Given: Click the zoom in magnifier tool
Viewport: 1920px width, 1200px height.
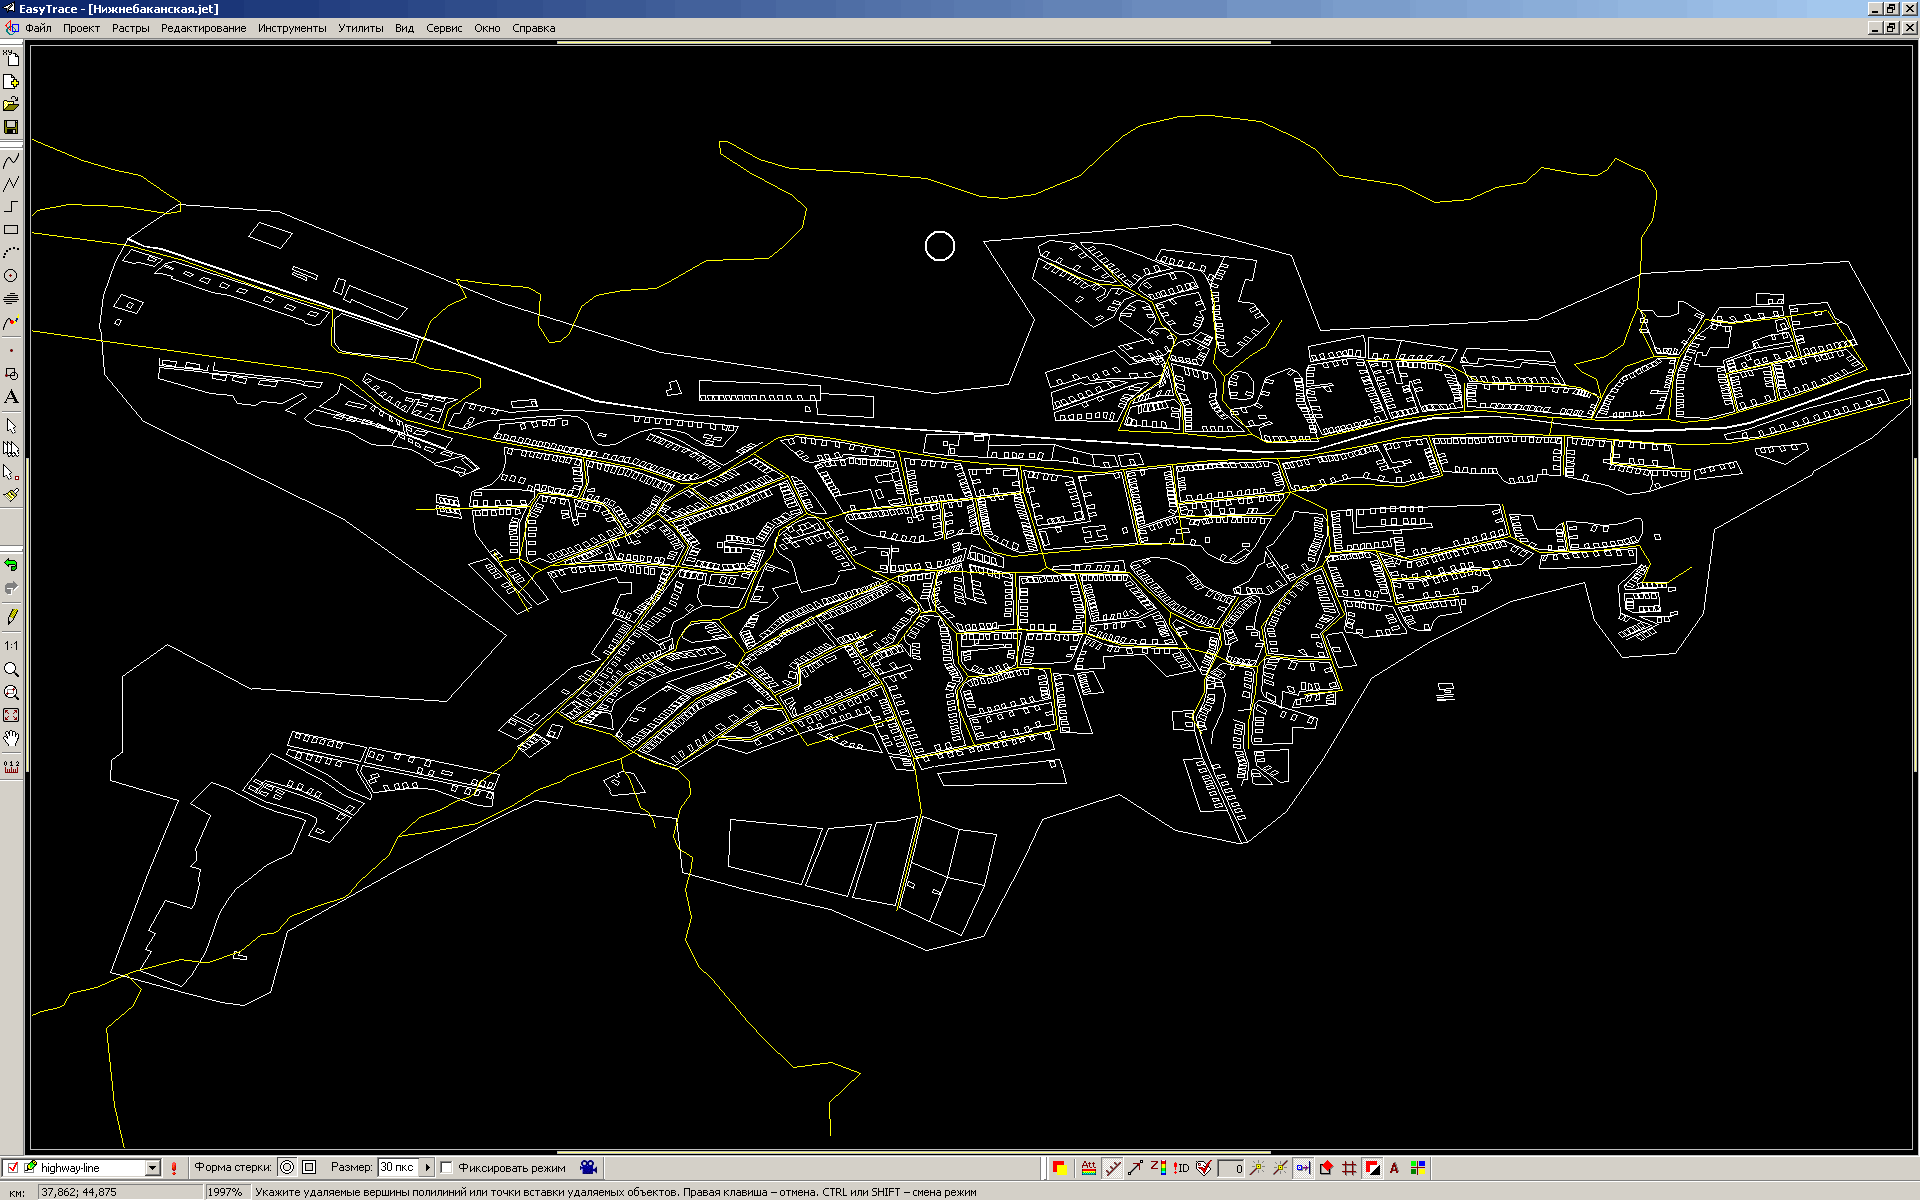Looking at the screenshot, I should [x=11, y=669].
